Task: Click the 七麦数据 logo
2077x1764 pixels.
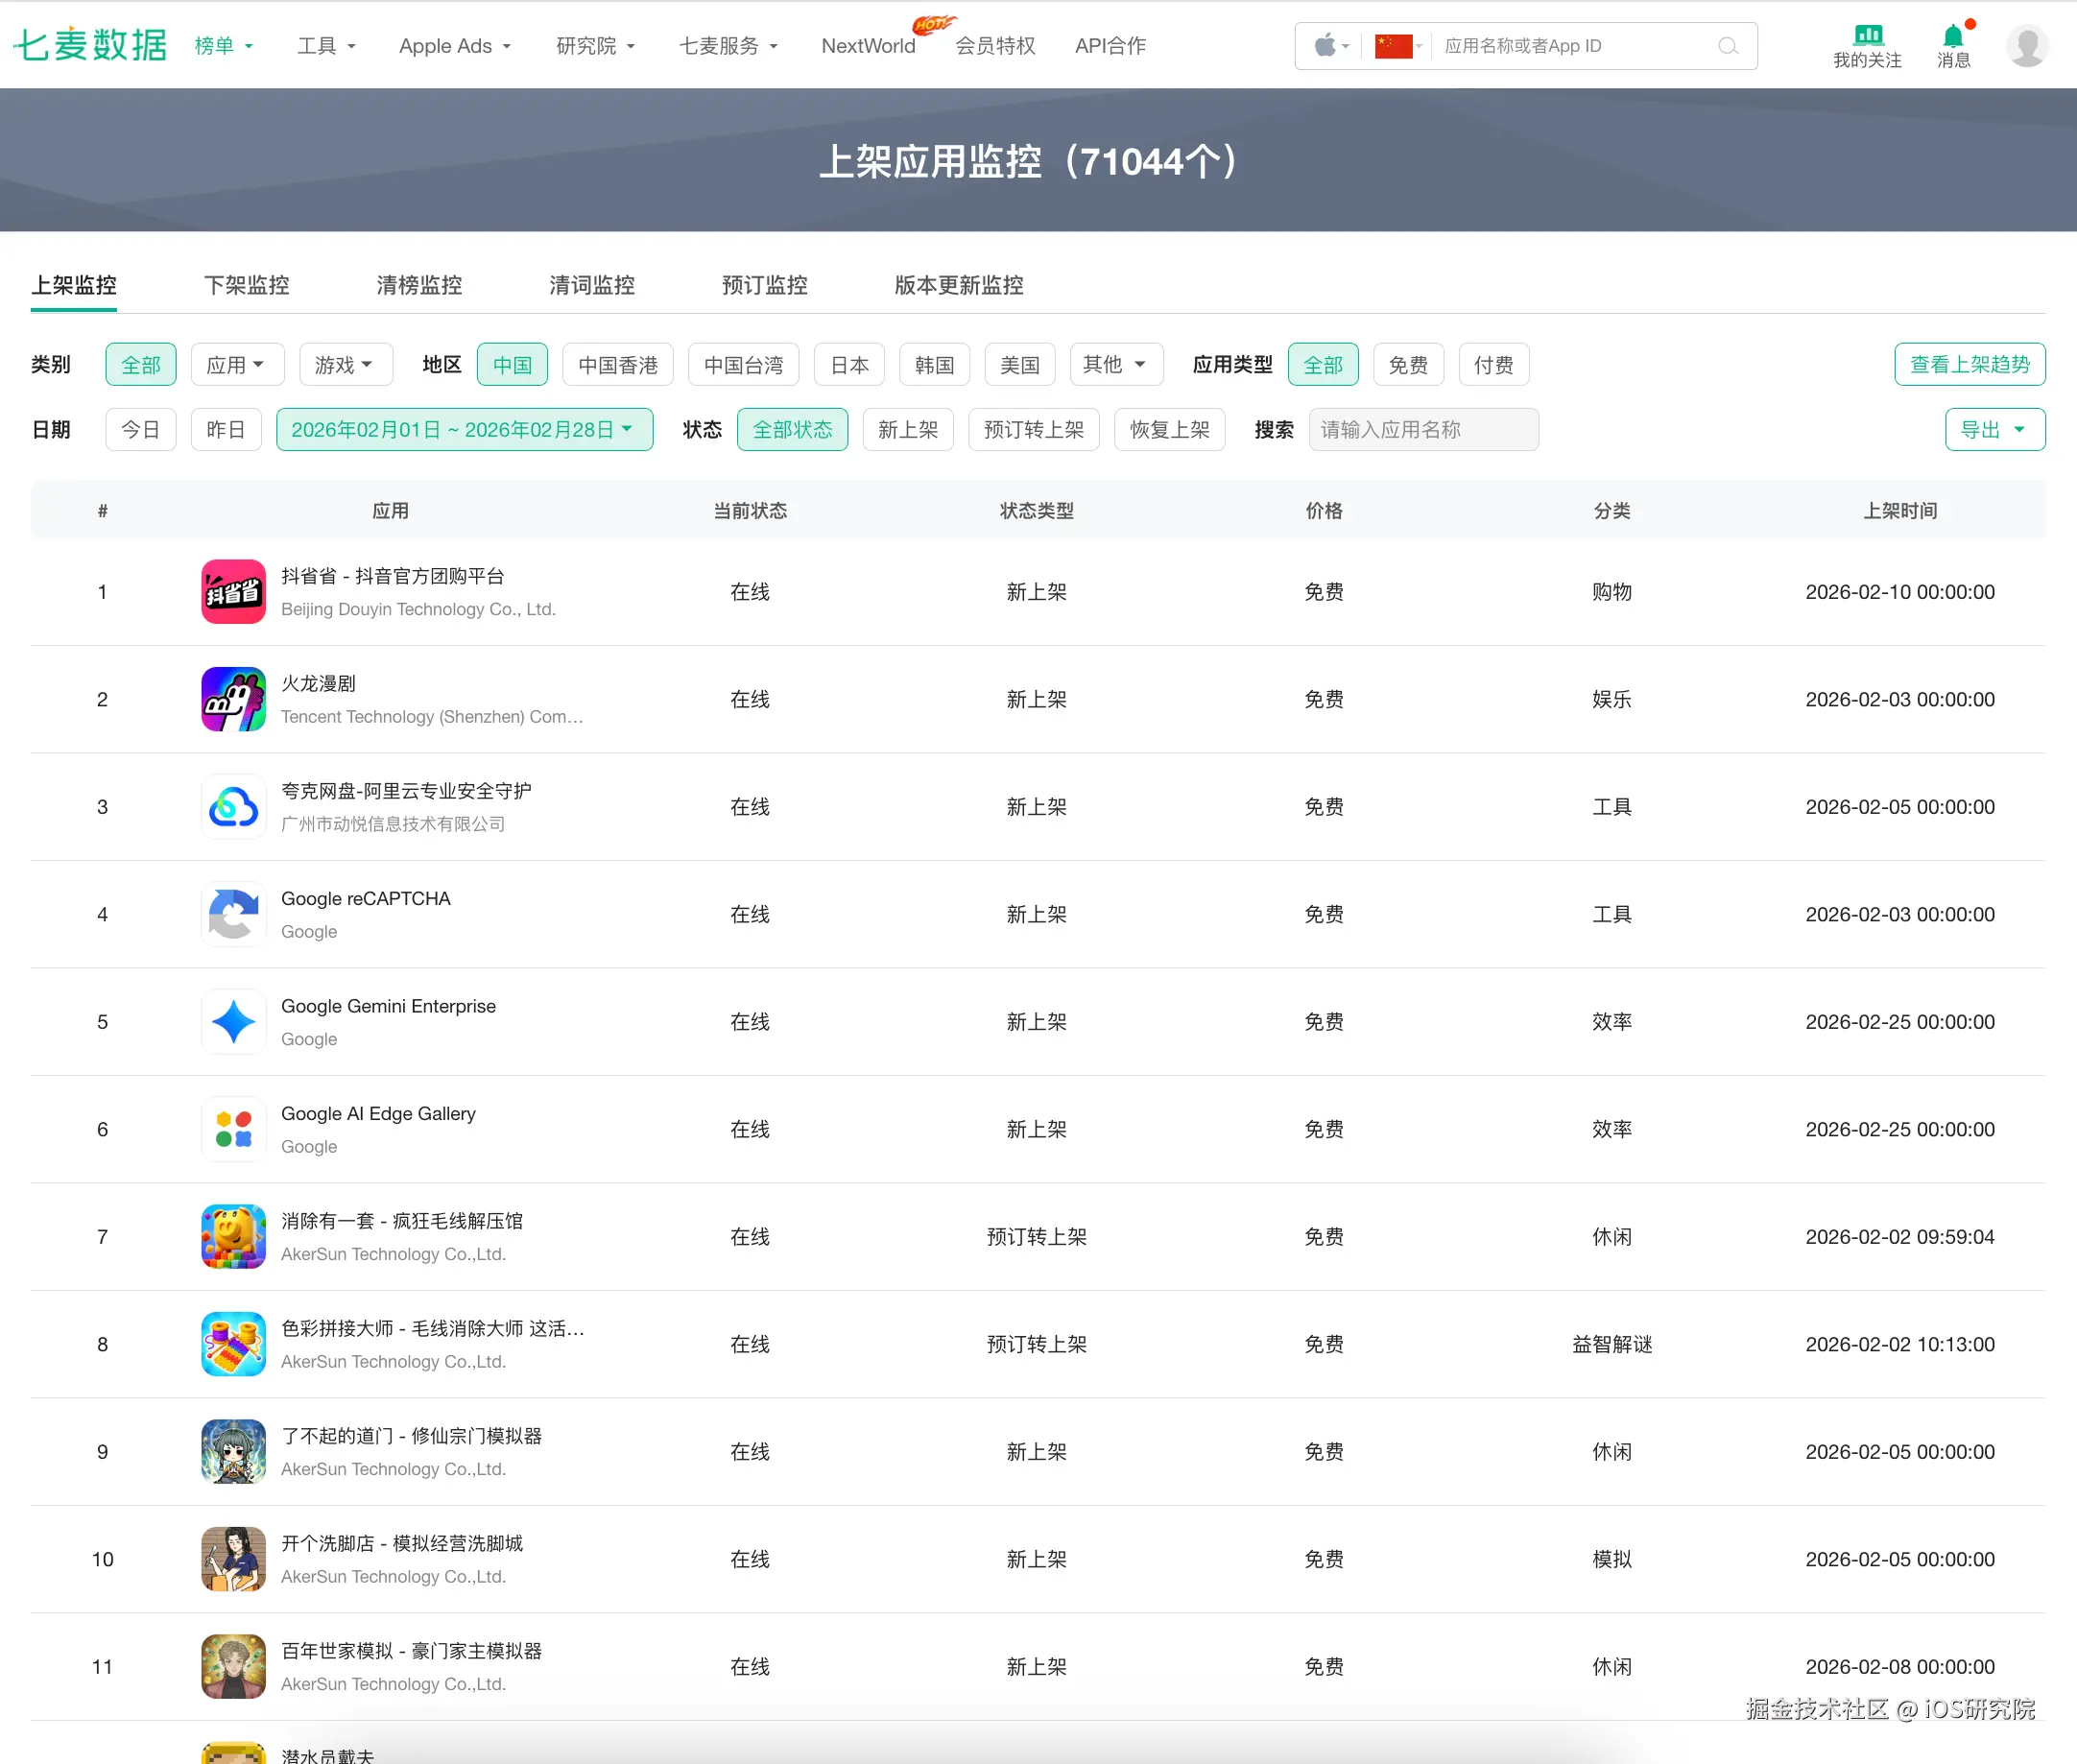Action: 90,46
